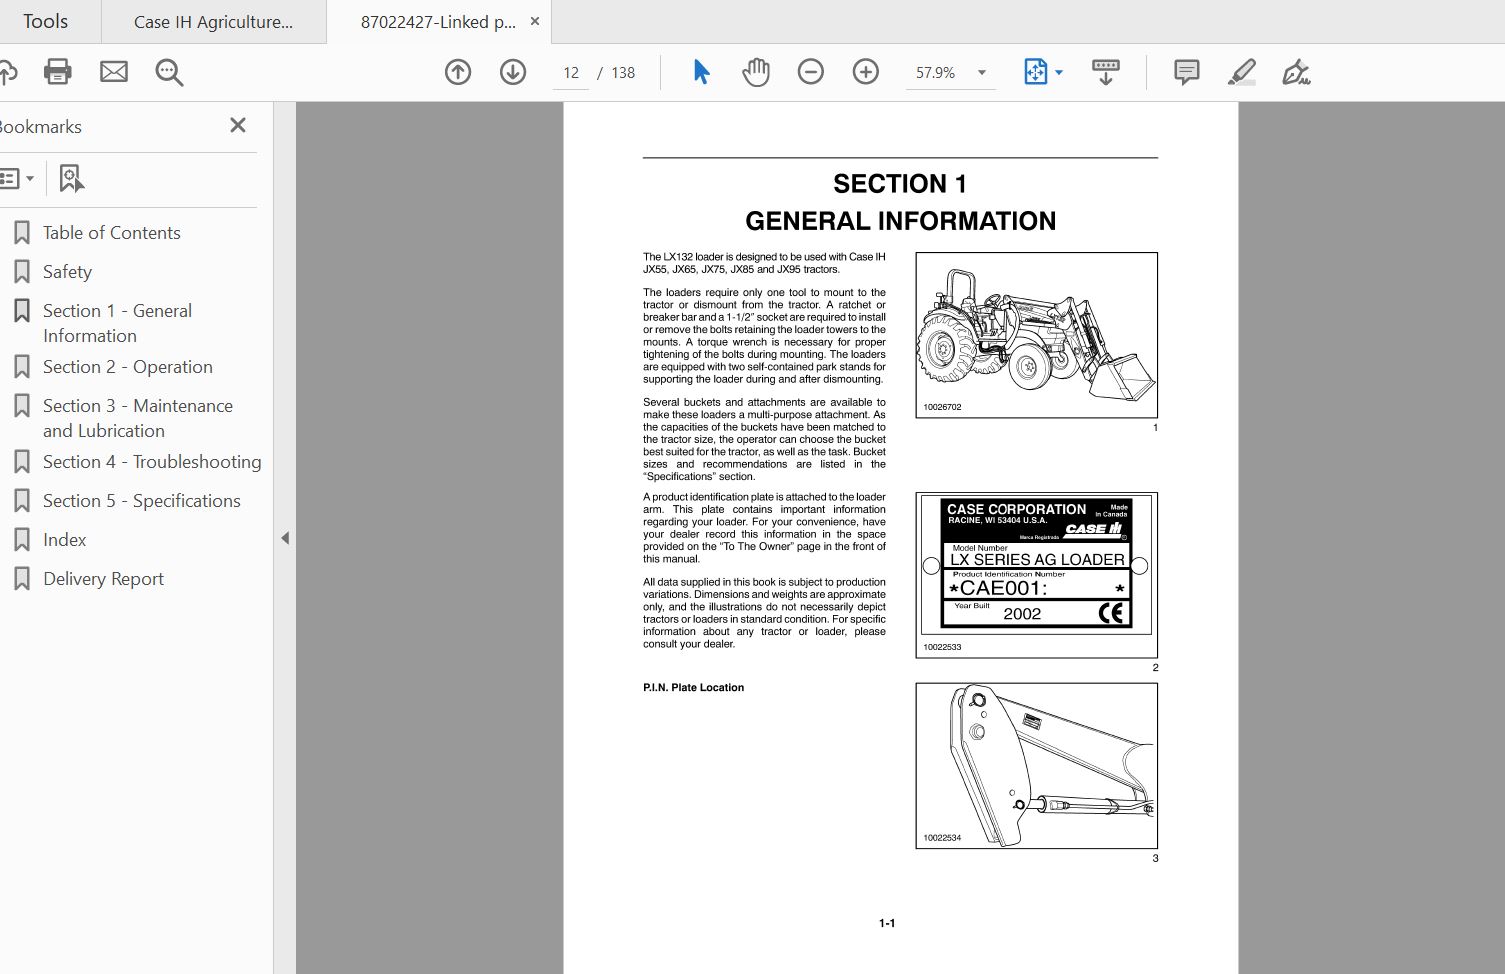The width and height of the screenshot is (1505, 974).
Task: Open bookmarks options menu dropdown
Action: [17, 179]
